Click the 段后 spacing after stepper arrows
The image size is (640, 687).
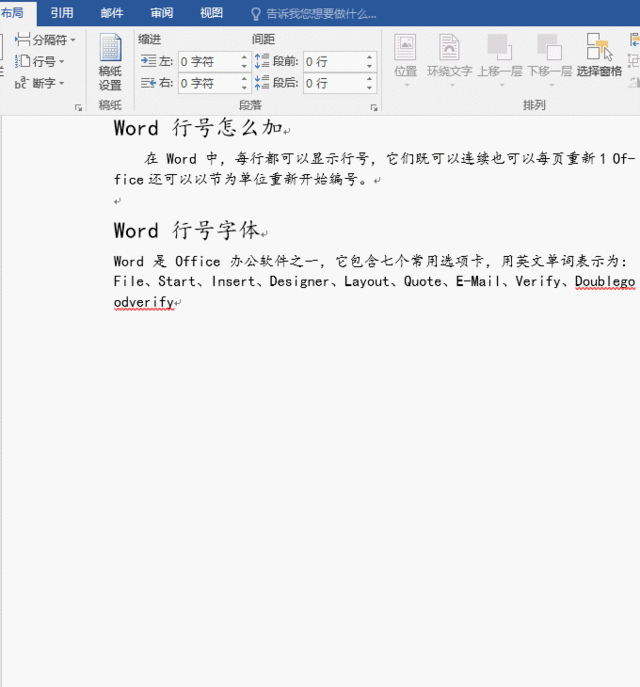coord(369,84)
